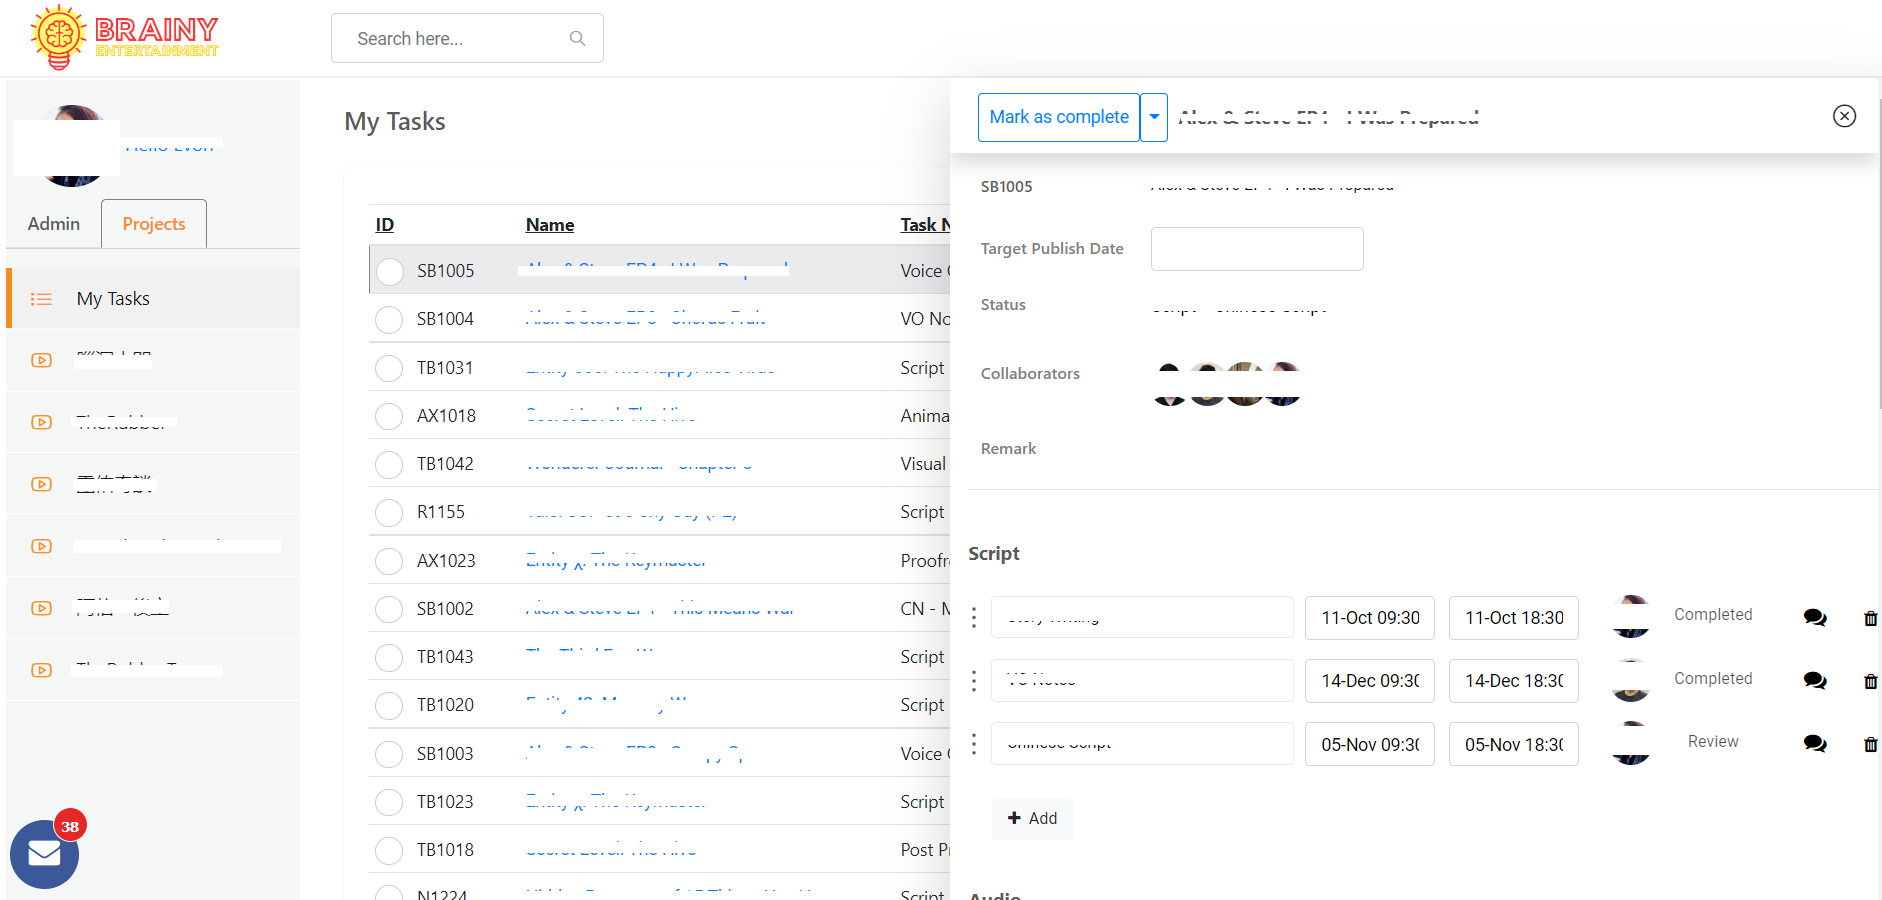1882x900 pixels.
Task: Delete the 05-Nov script row
Action: coord(1870,745)
